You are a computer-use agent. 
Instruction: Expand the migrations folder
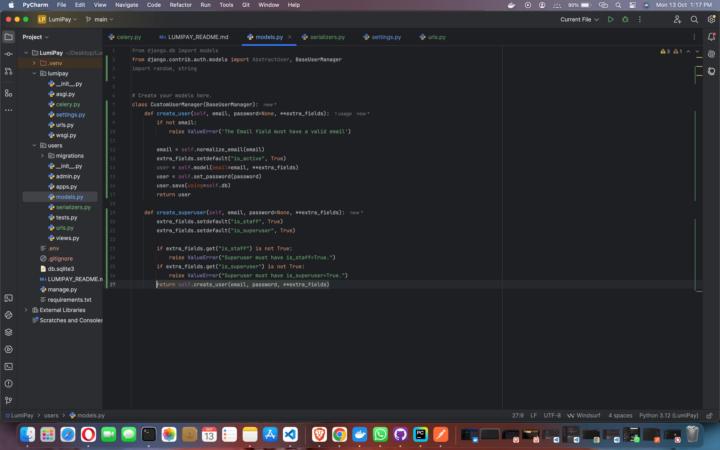pos(42,156)
